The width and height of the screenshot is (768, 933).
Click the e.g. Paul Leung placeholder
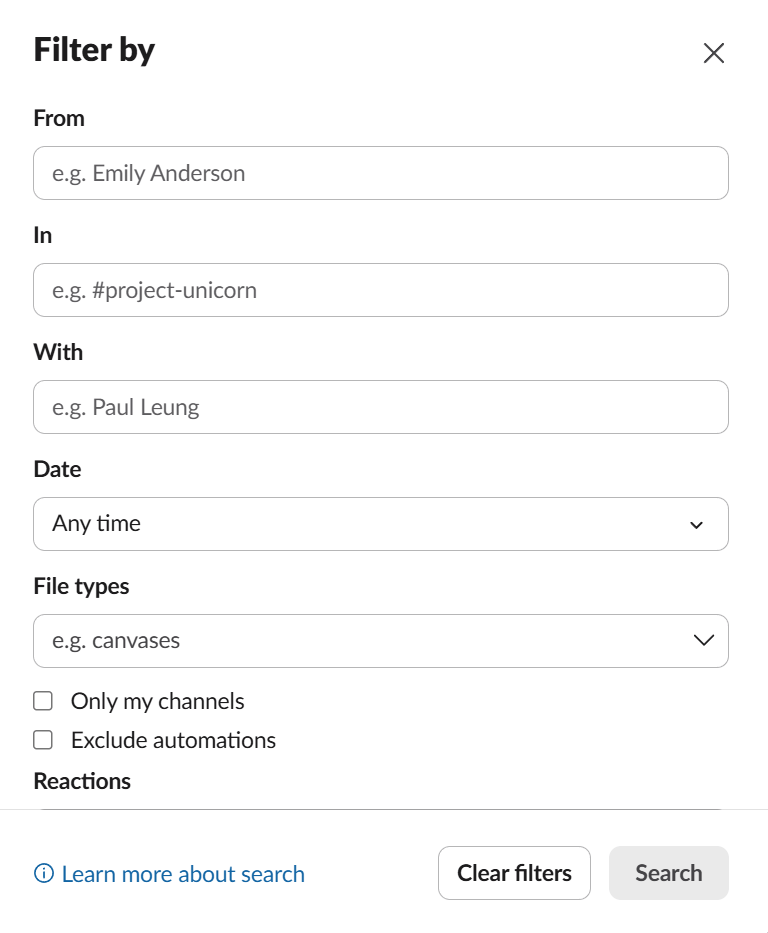click(x=125, y=407)
